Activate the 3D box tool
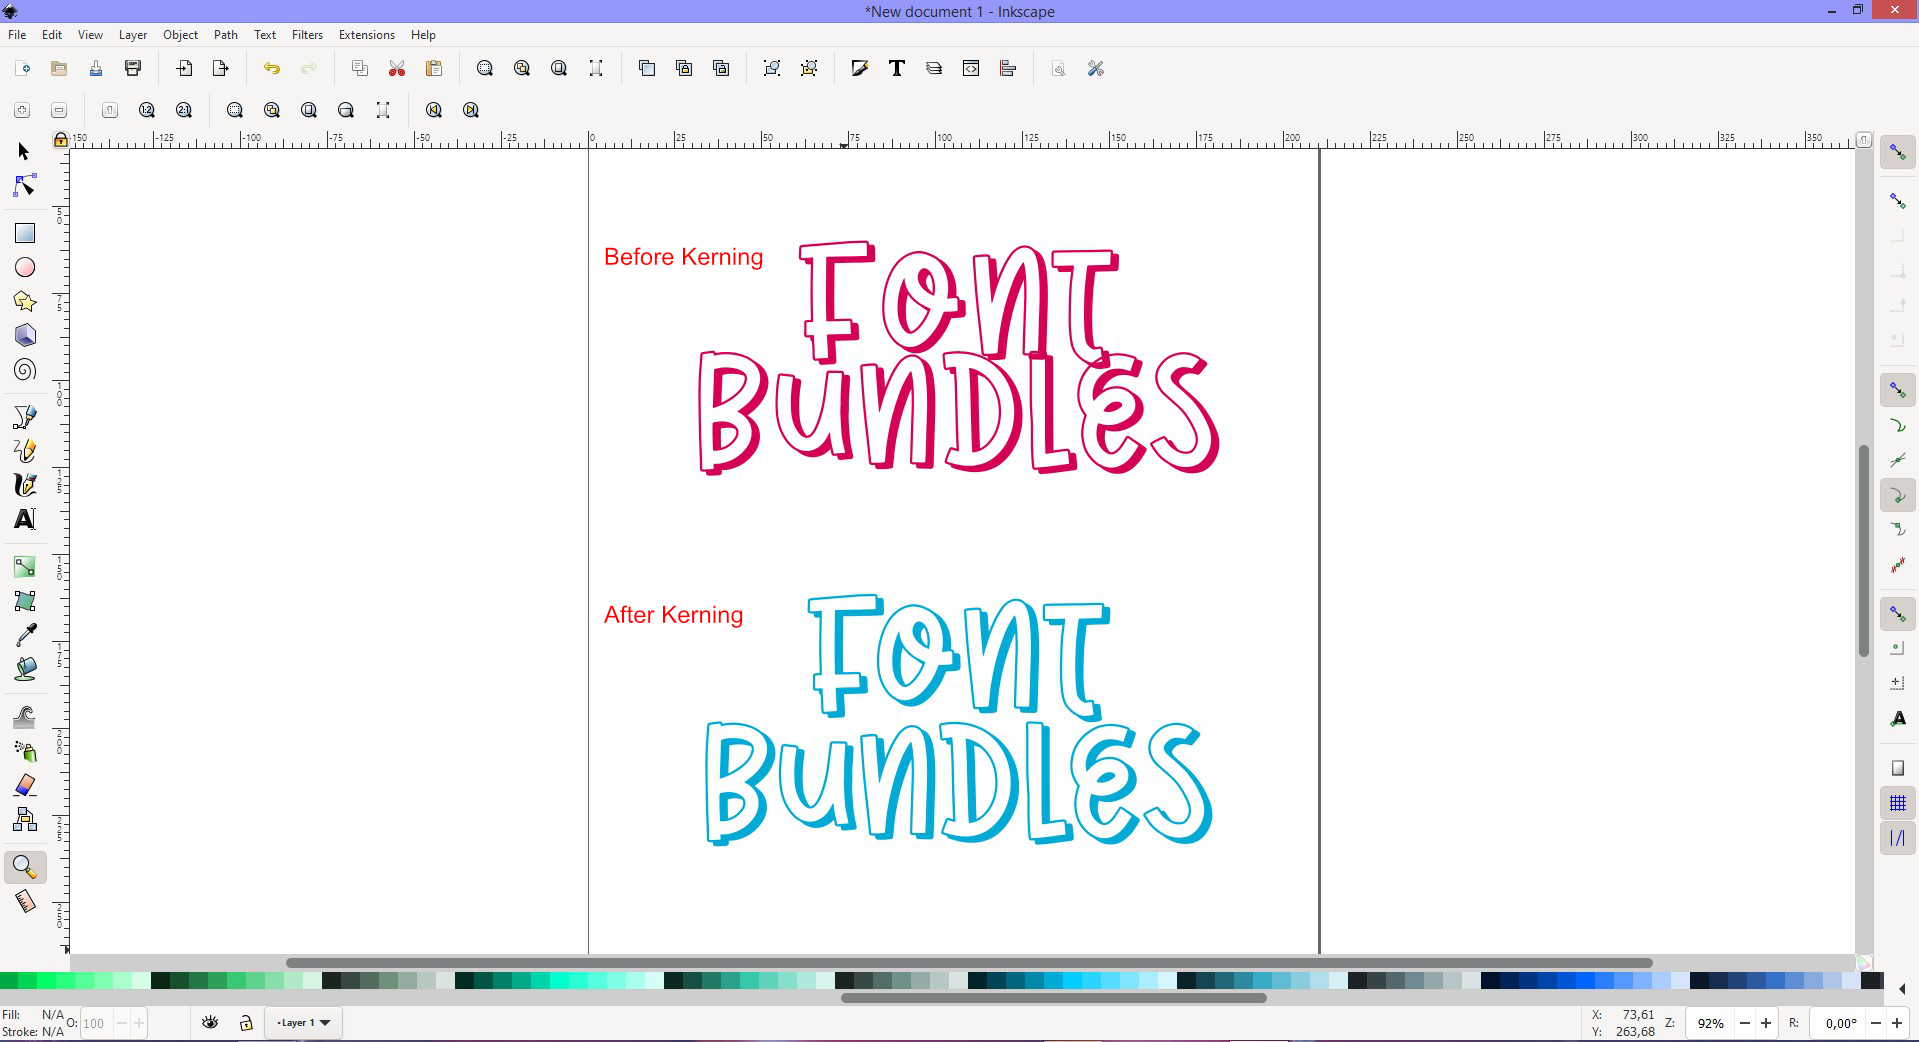This screenshot has width=1919, height=1042. (25, 335)
